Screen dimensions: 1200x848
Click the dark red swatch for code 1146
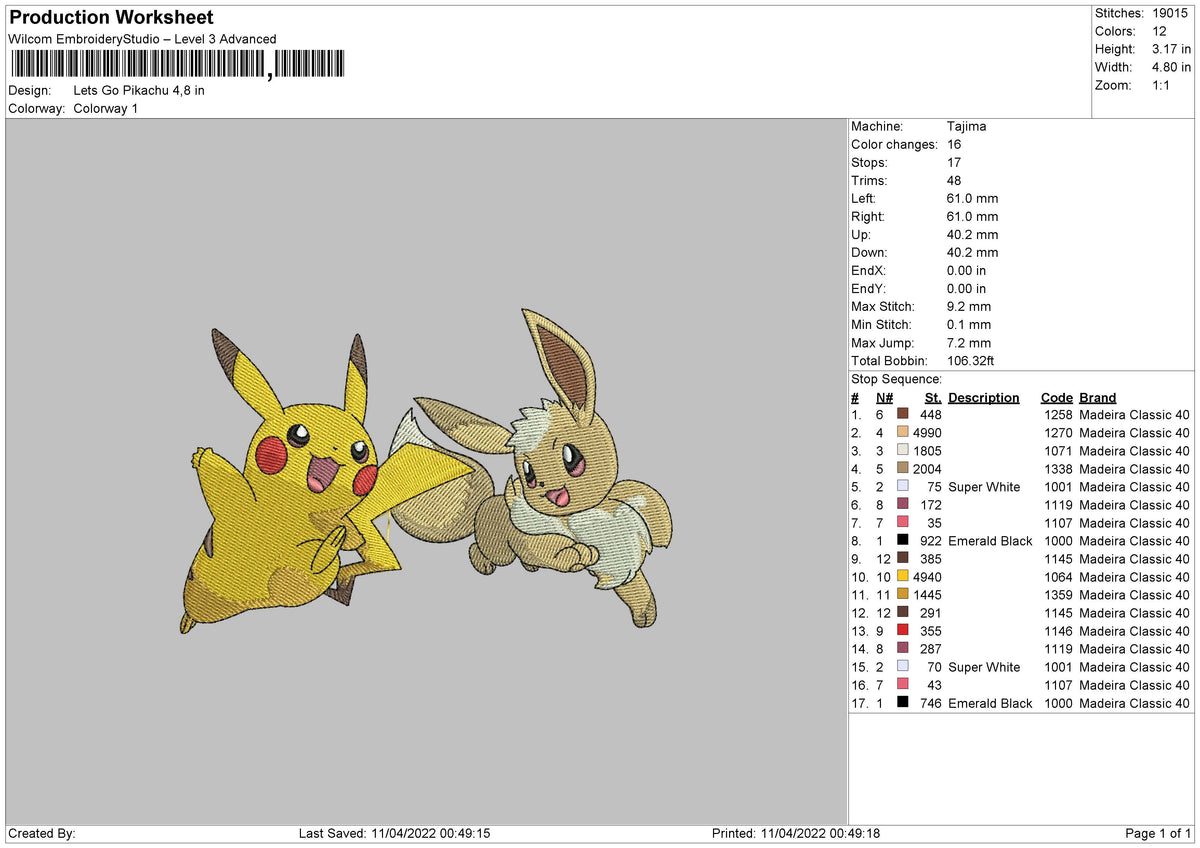905,631
